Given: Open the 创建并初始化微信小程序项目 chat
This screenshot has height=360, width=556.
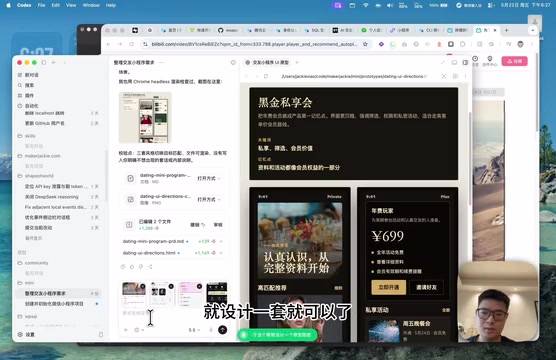Looking at the screenshot, I should tap(59, 304).
